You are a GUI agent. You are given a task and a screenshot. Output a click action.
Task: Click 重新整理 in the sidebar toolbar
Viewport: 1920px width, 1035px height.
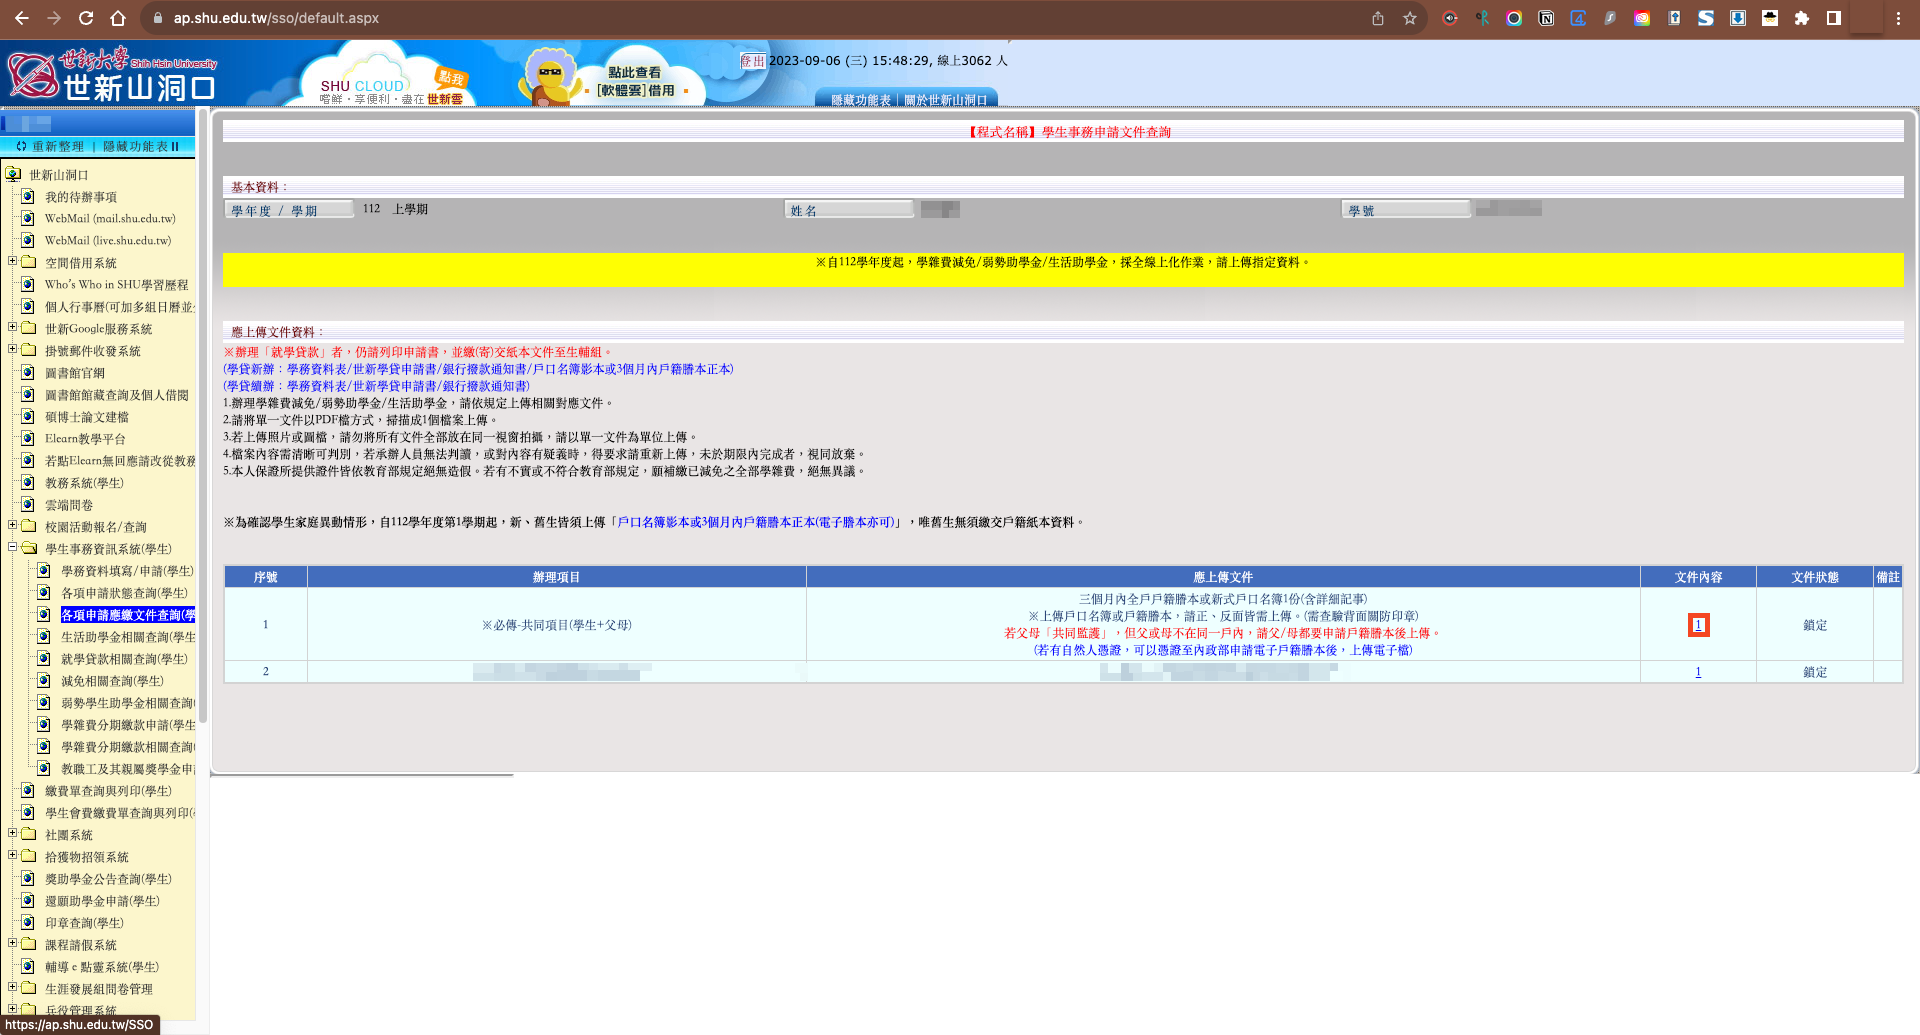pyautogui.click(x=50, y=146)
